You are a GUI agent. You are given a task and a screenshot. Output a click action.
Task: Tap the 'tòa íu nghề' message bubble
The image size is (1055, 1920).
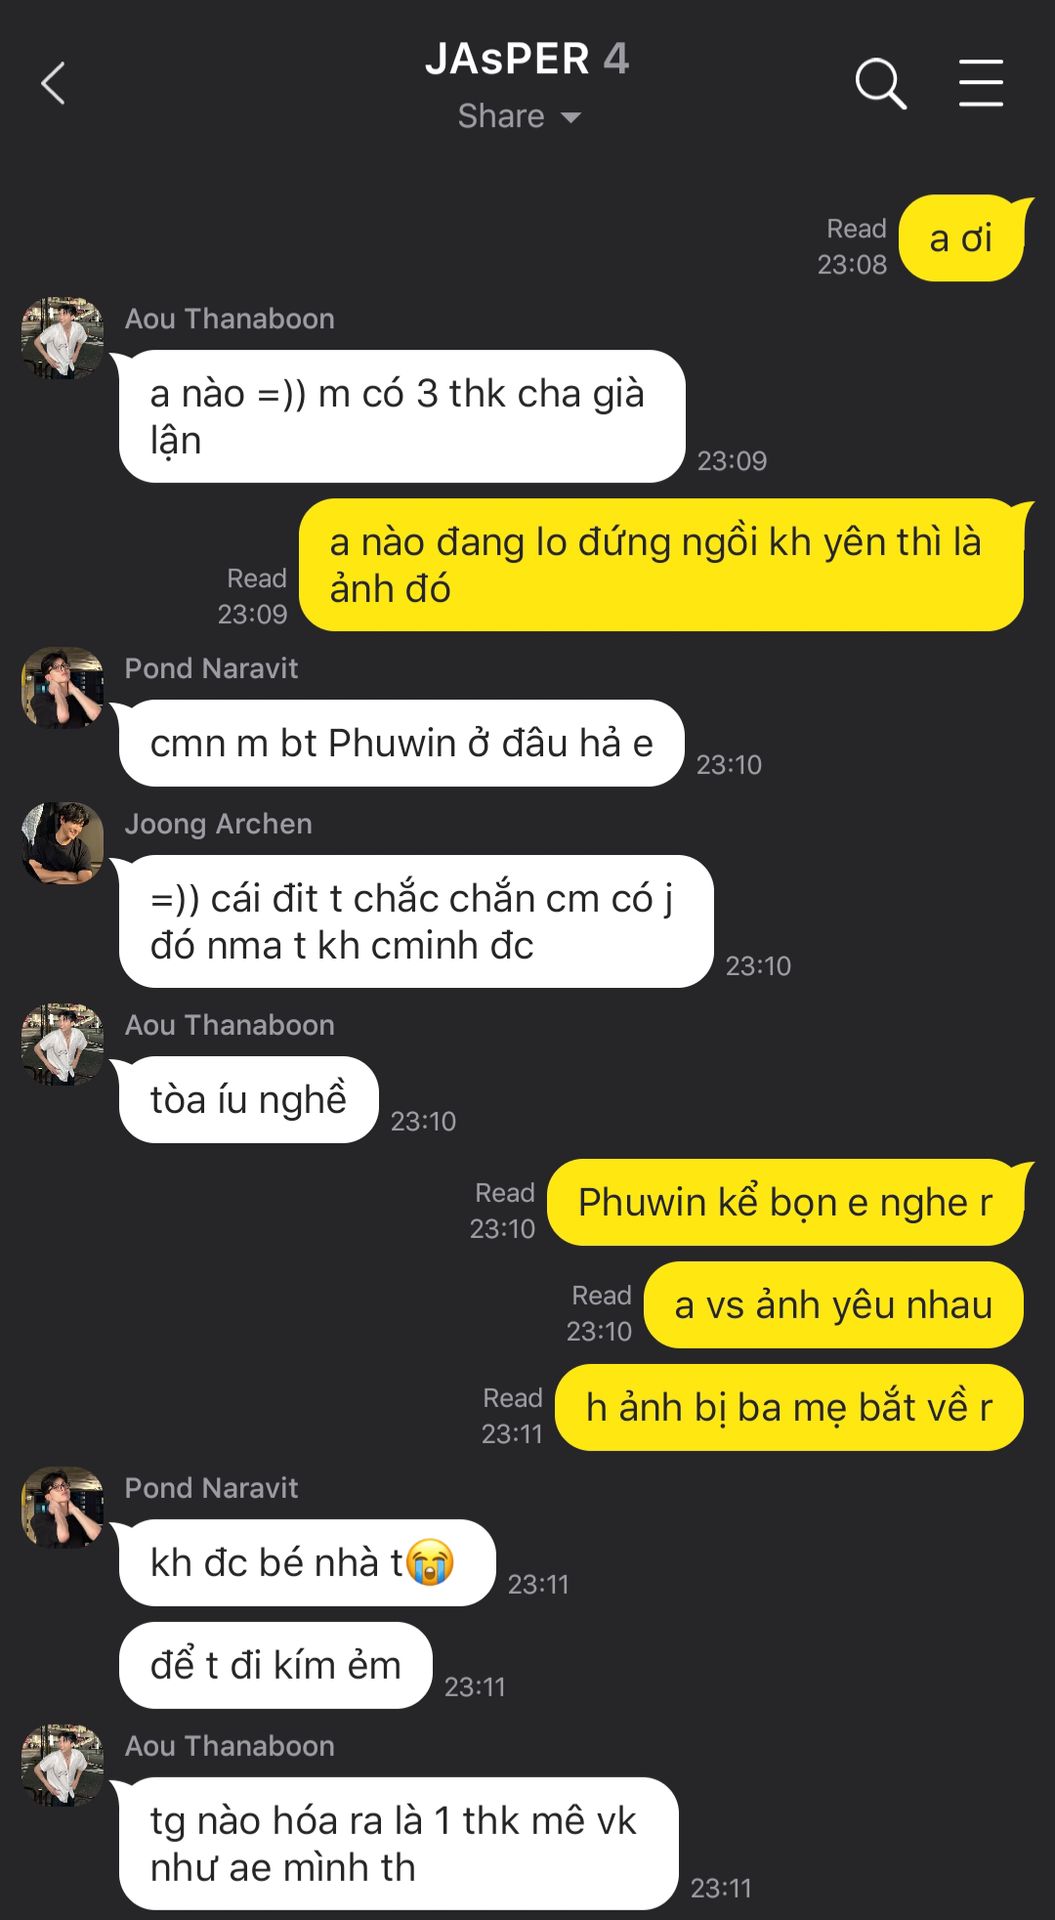(x=248, y=1099)
